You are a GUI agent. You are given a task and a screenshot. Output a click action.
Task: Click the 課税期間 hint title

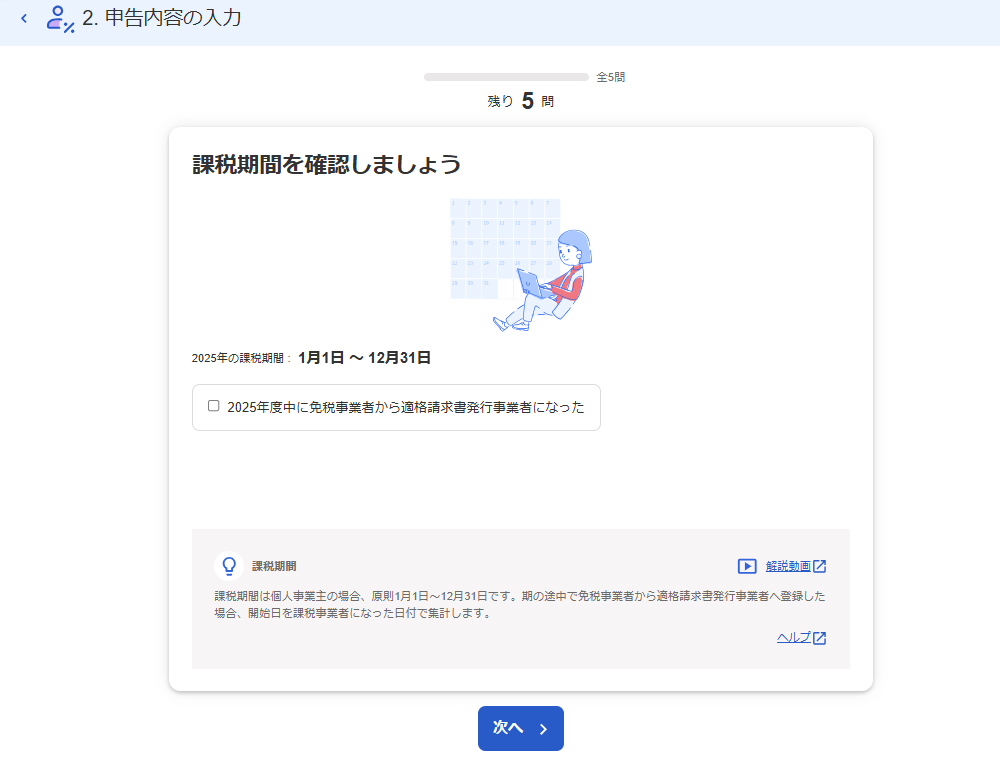[x=274, y=566]
